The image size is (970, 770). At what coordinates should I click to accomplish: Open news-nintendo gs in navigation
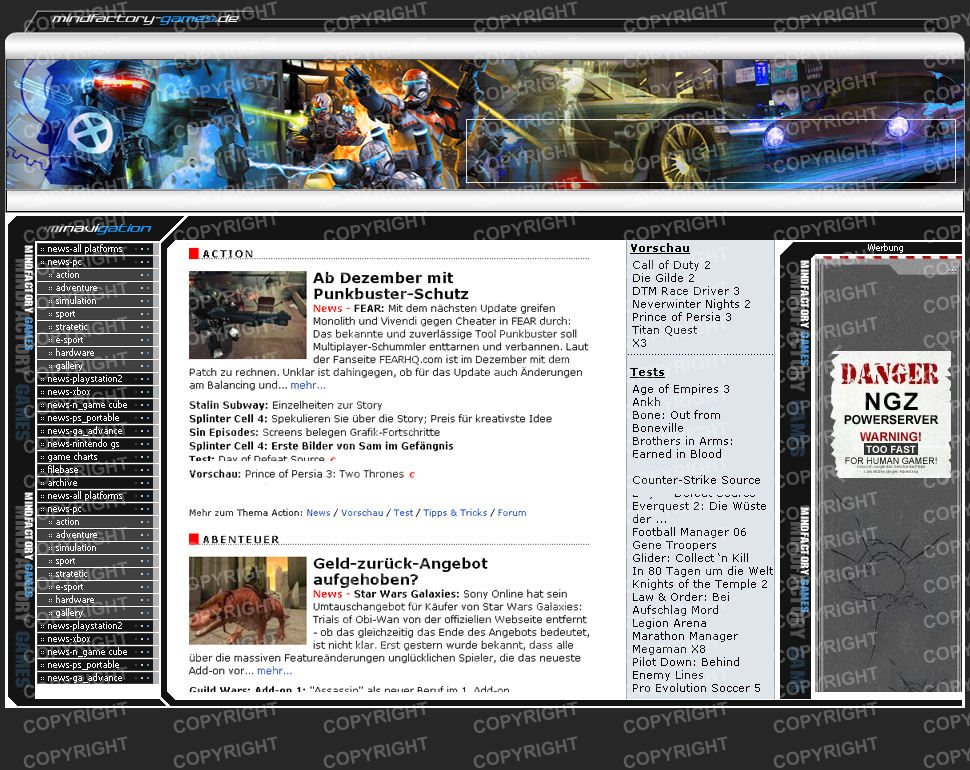point(95,444)
